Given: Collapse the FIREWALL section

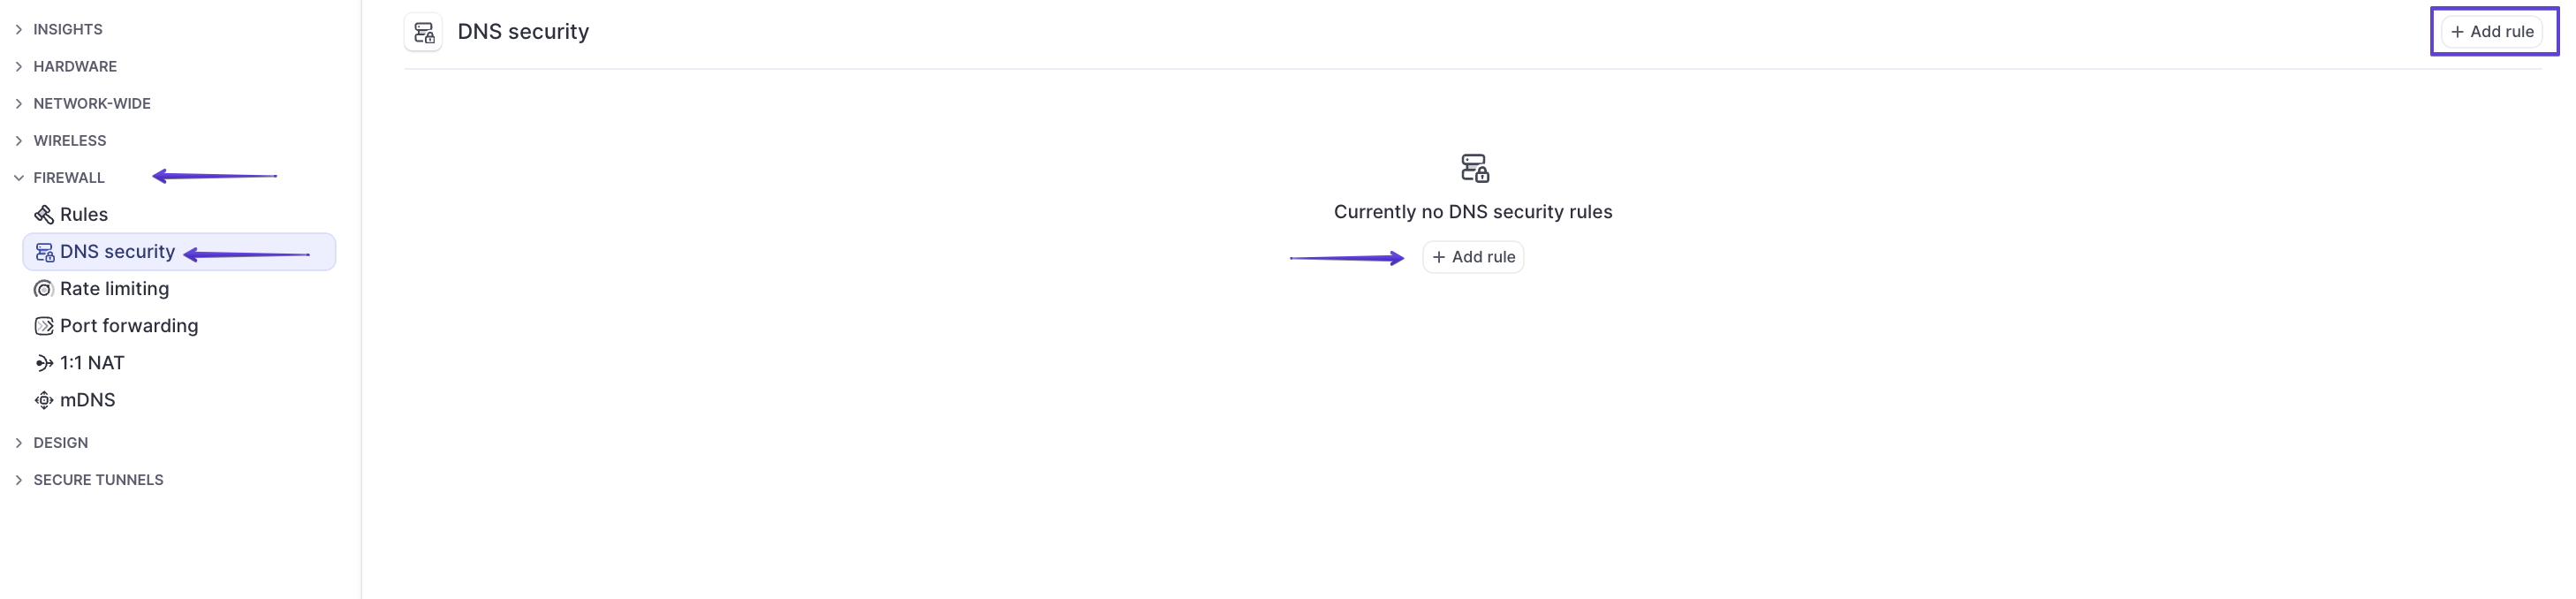Looking at the screenshot, I should pos(60,177).
